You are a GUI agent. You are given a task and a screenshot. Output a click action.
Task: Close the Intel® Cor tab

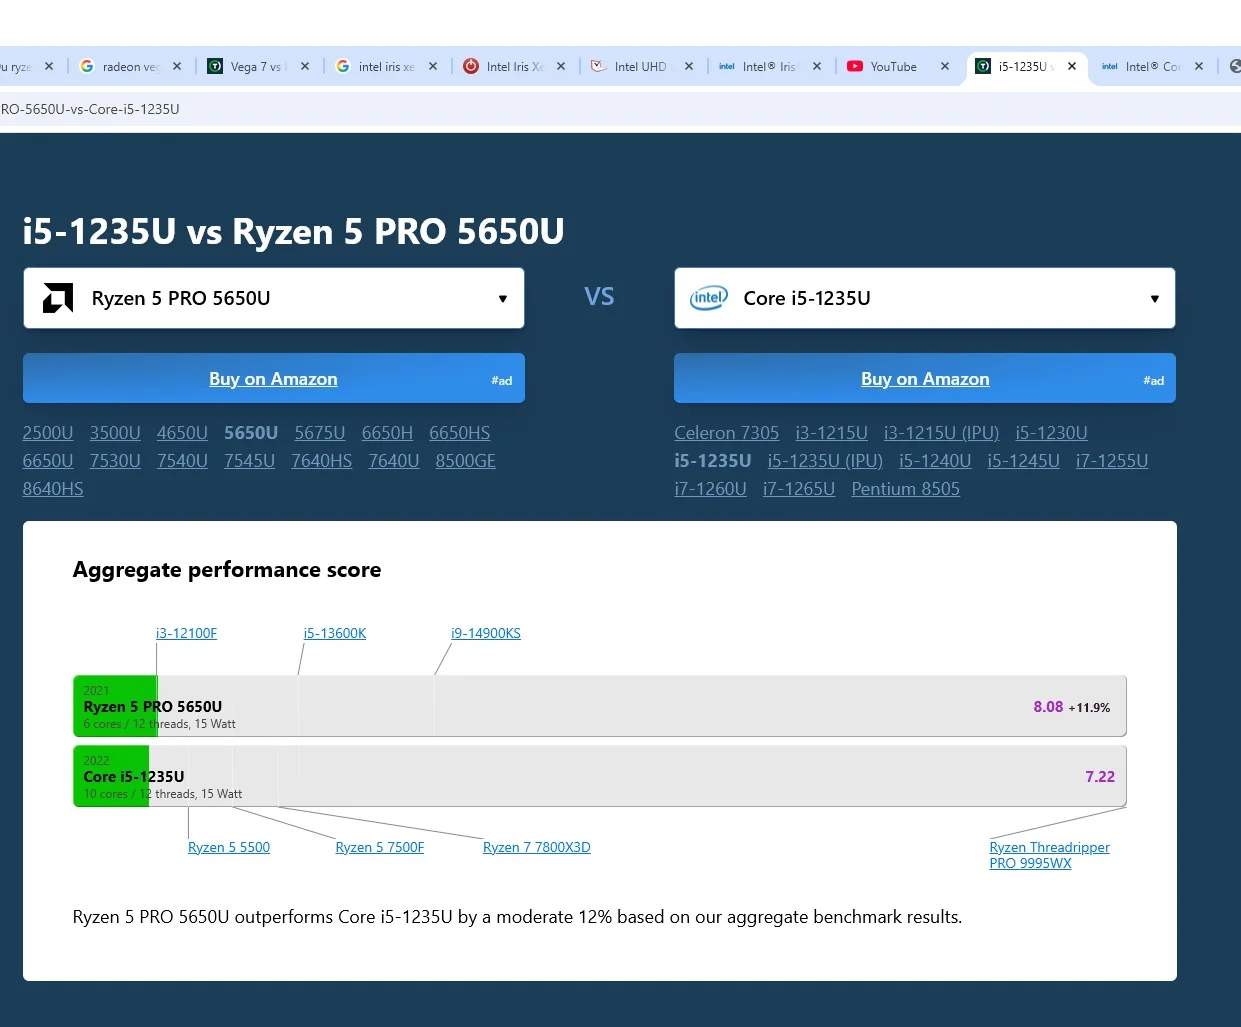(1199, 67)
